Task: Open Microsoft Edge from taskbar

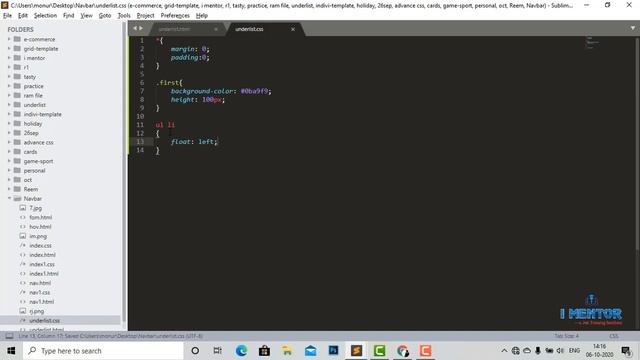Action: 241,351
